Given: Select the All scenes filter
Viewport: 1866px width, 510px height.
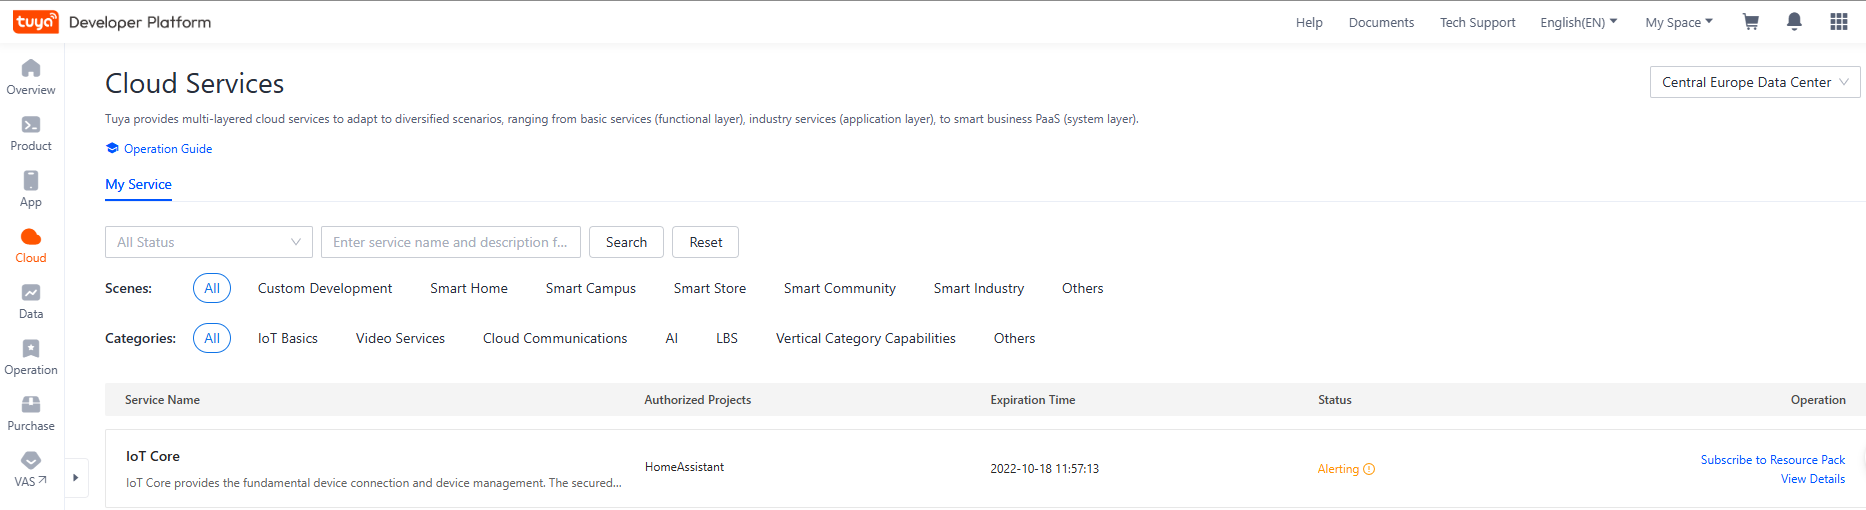Looking at the screenshot, I should click(212, 288).
